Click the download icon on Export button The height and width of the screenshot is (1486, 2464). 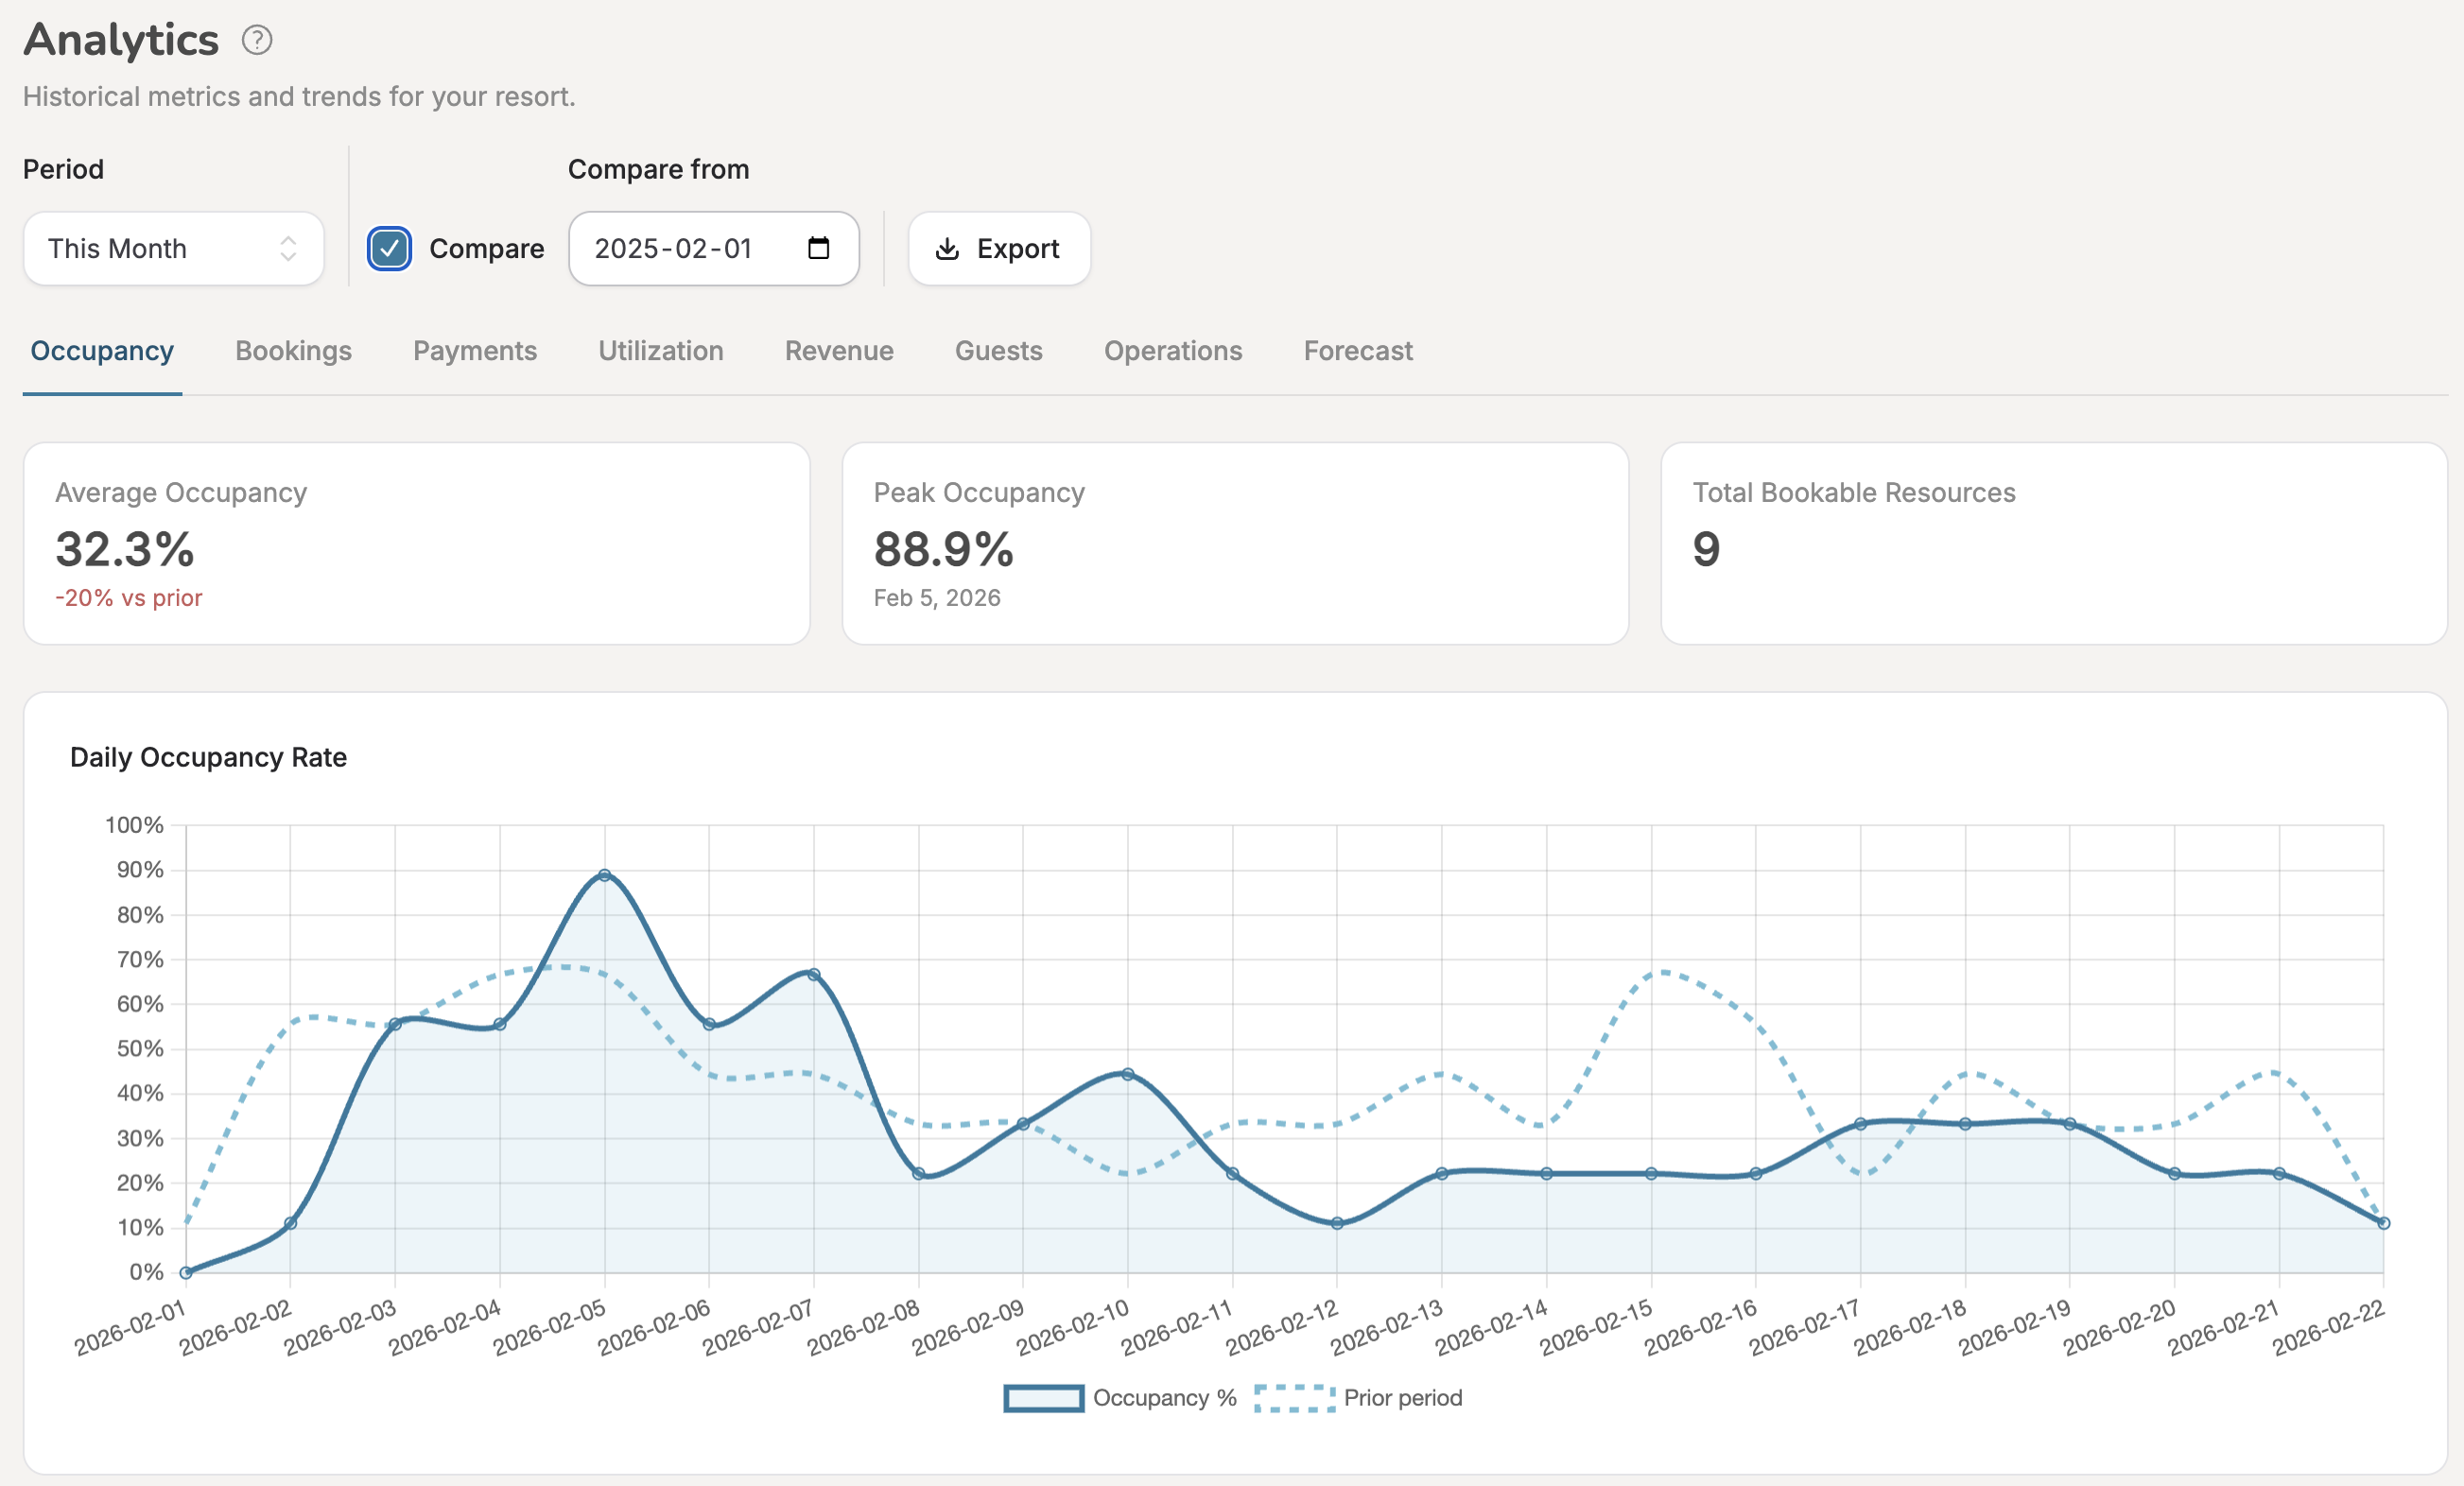[948, 249]
